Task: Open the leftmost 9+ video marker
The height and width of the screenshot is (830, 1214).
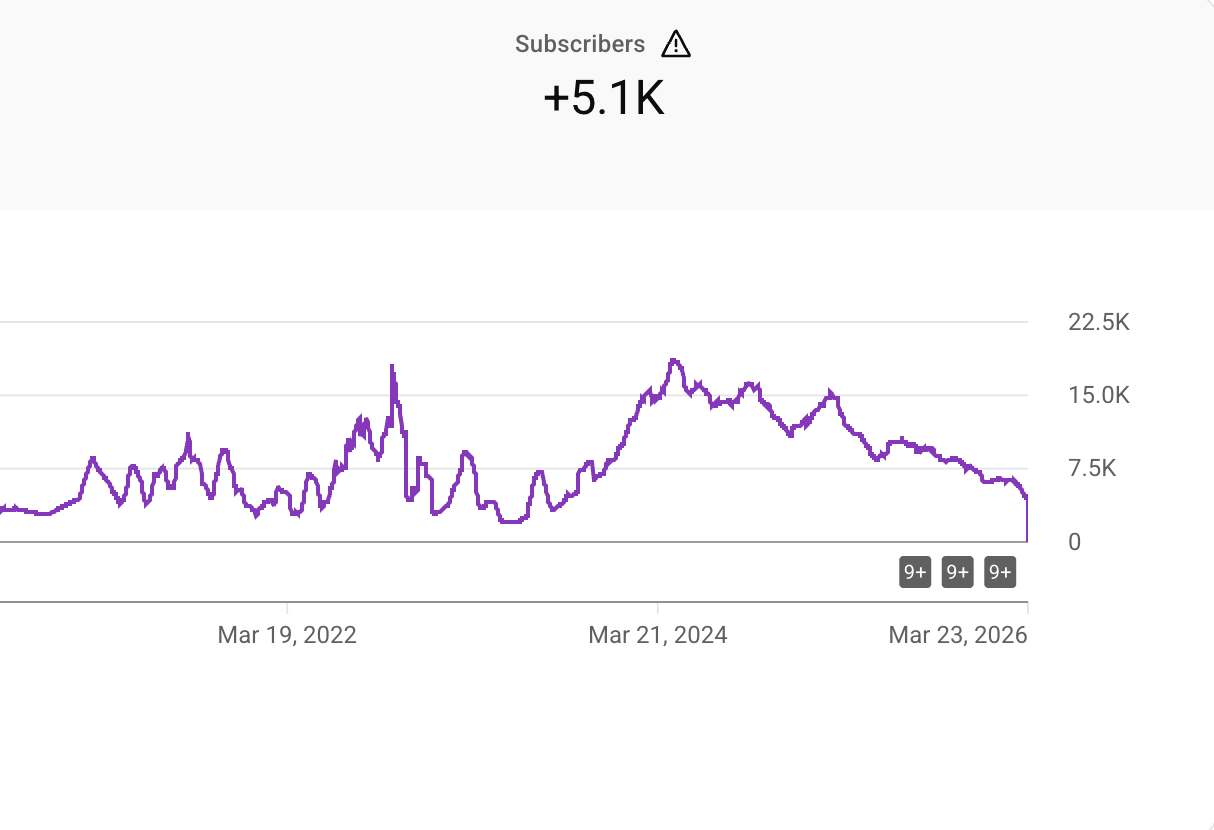Action: [x=915, y=572]
